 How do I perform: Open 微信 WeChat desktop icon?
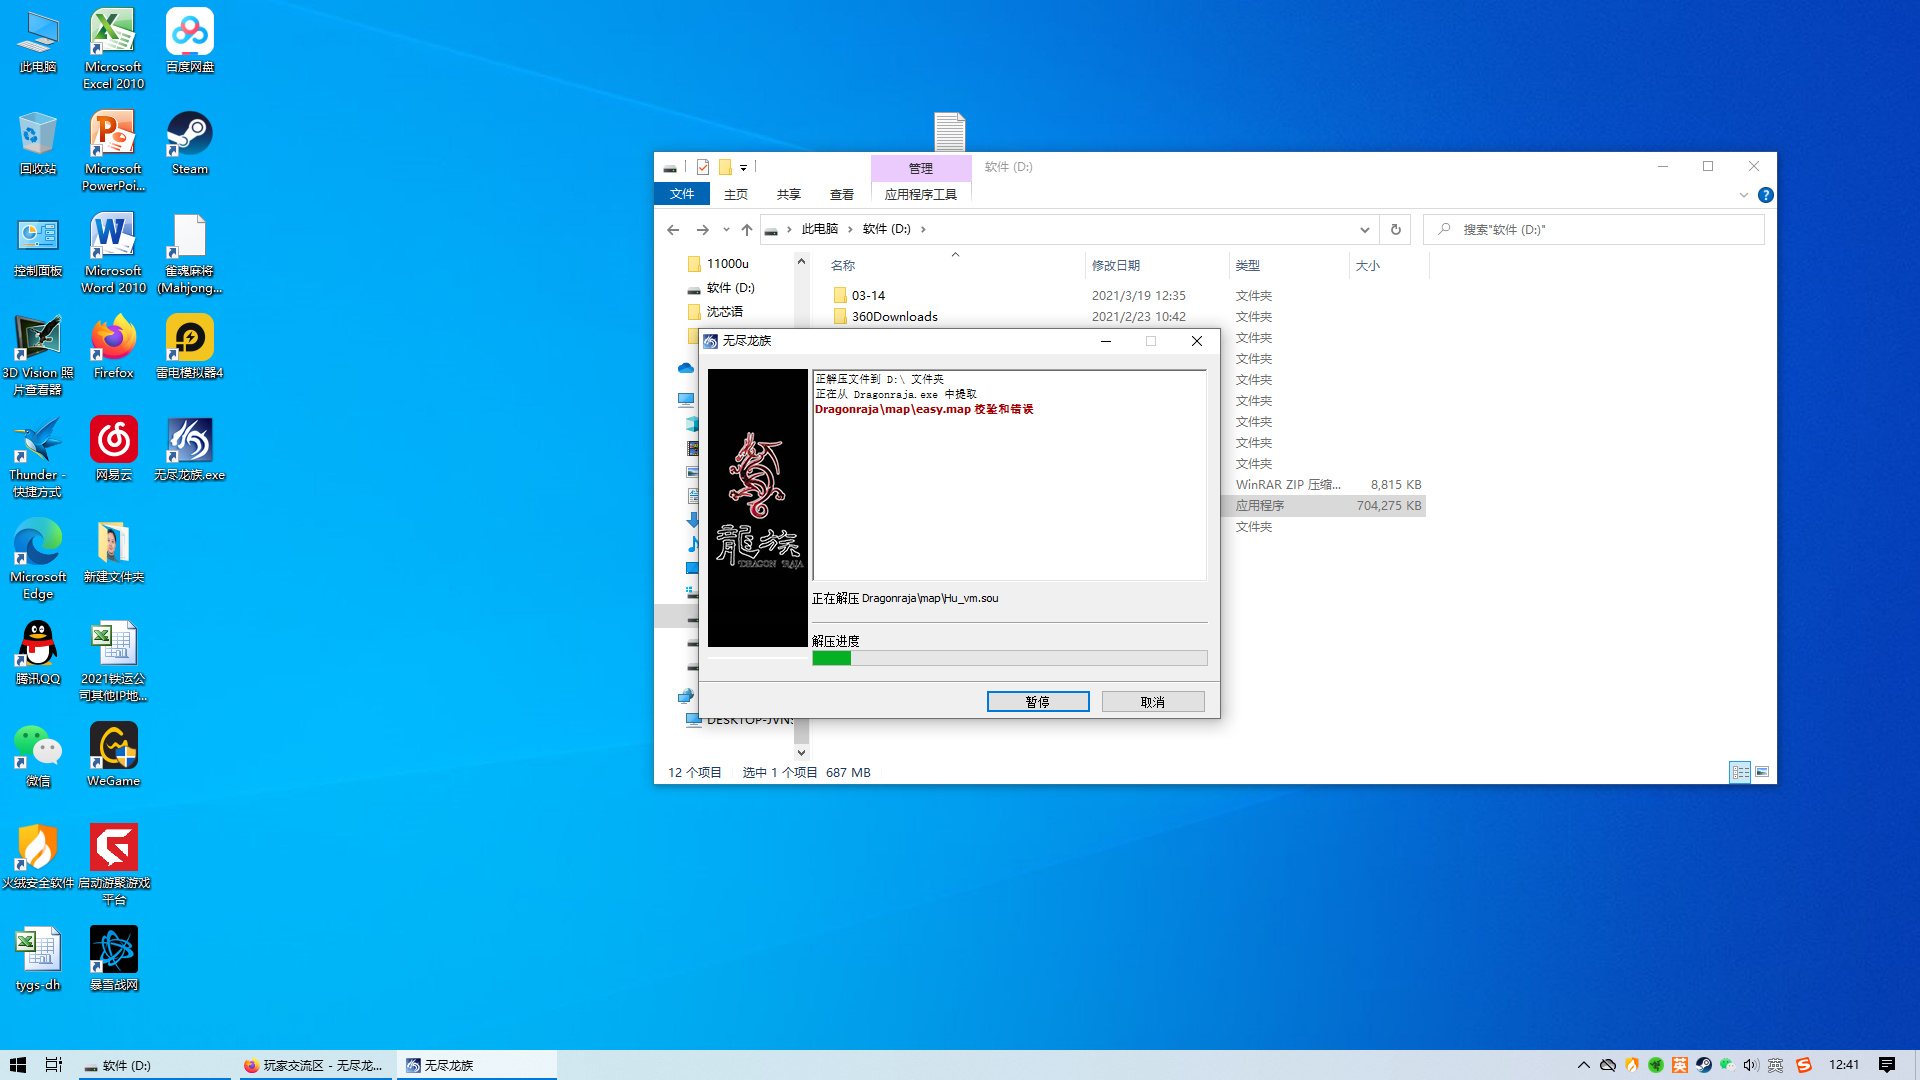pyautogui.click(x=38, y=755)
